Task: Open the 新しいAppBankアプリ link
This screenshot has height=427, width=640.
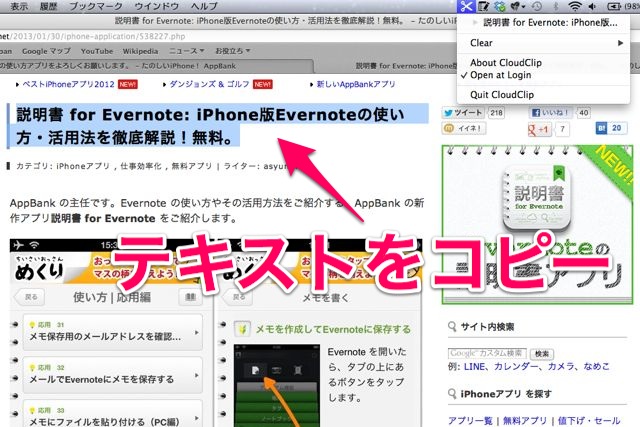Action: [356, 84]
